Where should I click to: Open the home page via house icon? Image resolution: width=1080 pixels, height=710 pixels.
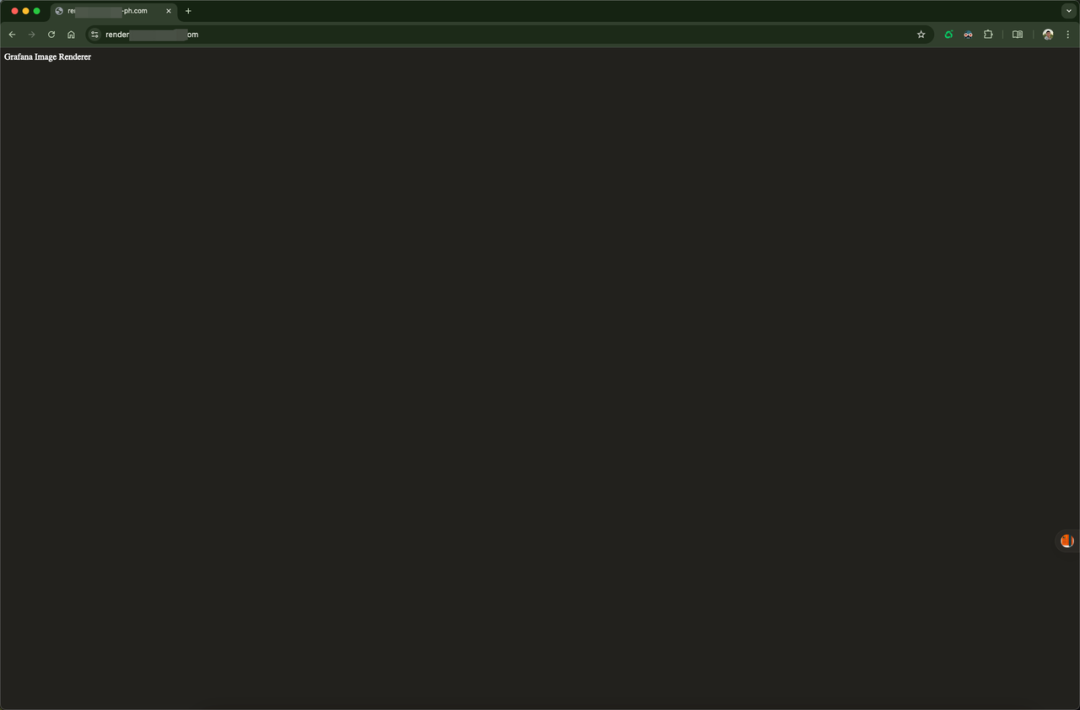(x=71, y=34)
